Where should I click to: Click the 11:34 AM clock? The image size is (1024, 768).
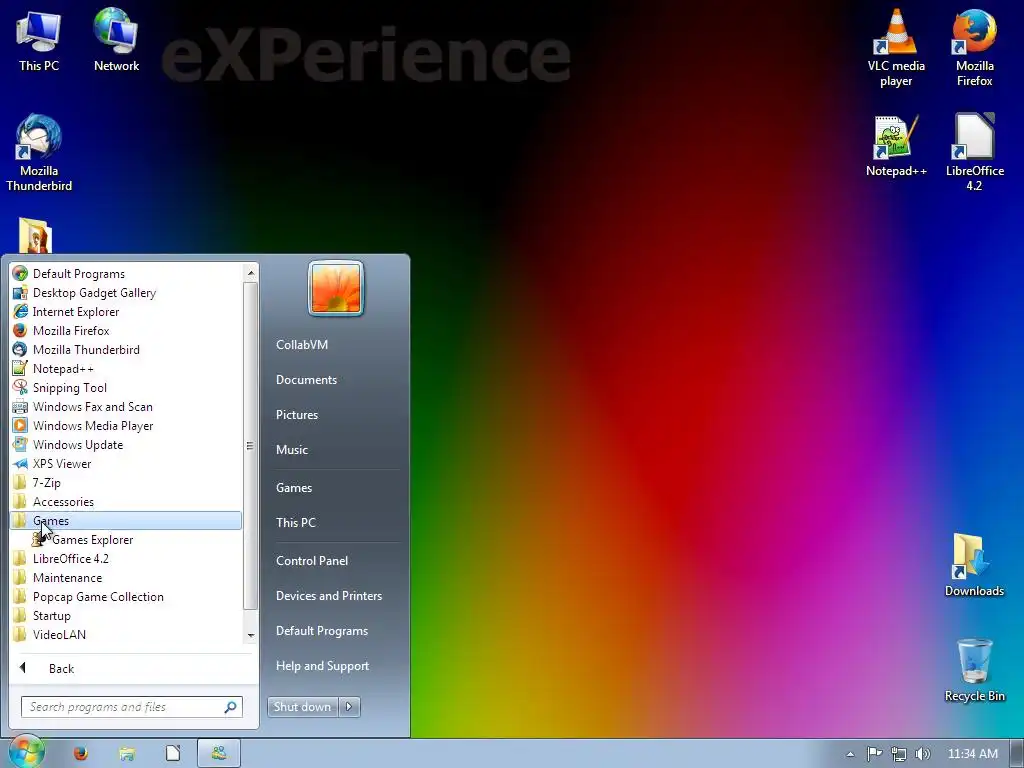pos(972,754)
